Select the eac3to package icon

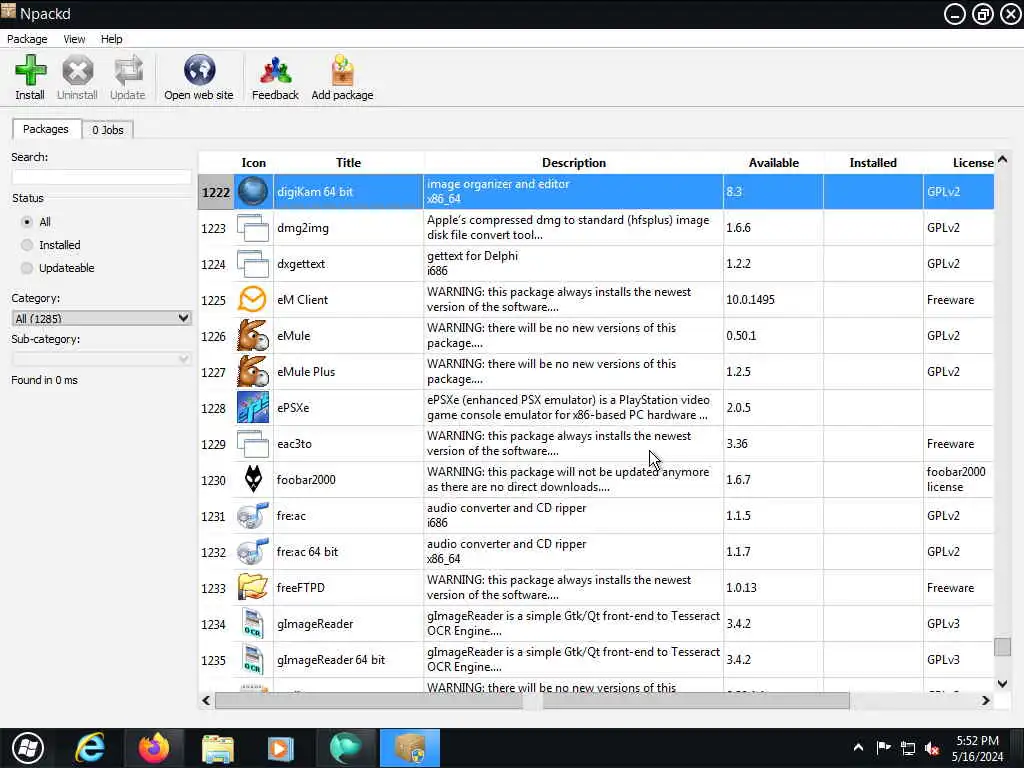(253, 444)
